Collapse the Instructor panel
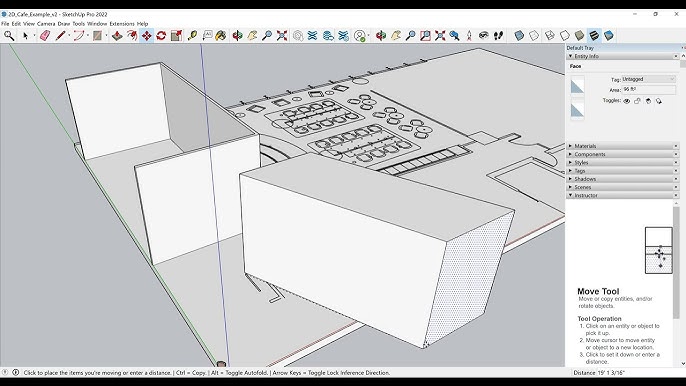The width and height of the screenshot is (686, 386). (x=570, y=195)
